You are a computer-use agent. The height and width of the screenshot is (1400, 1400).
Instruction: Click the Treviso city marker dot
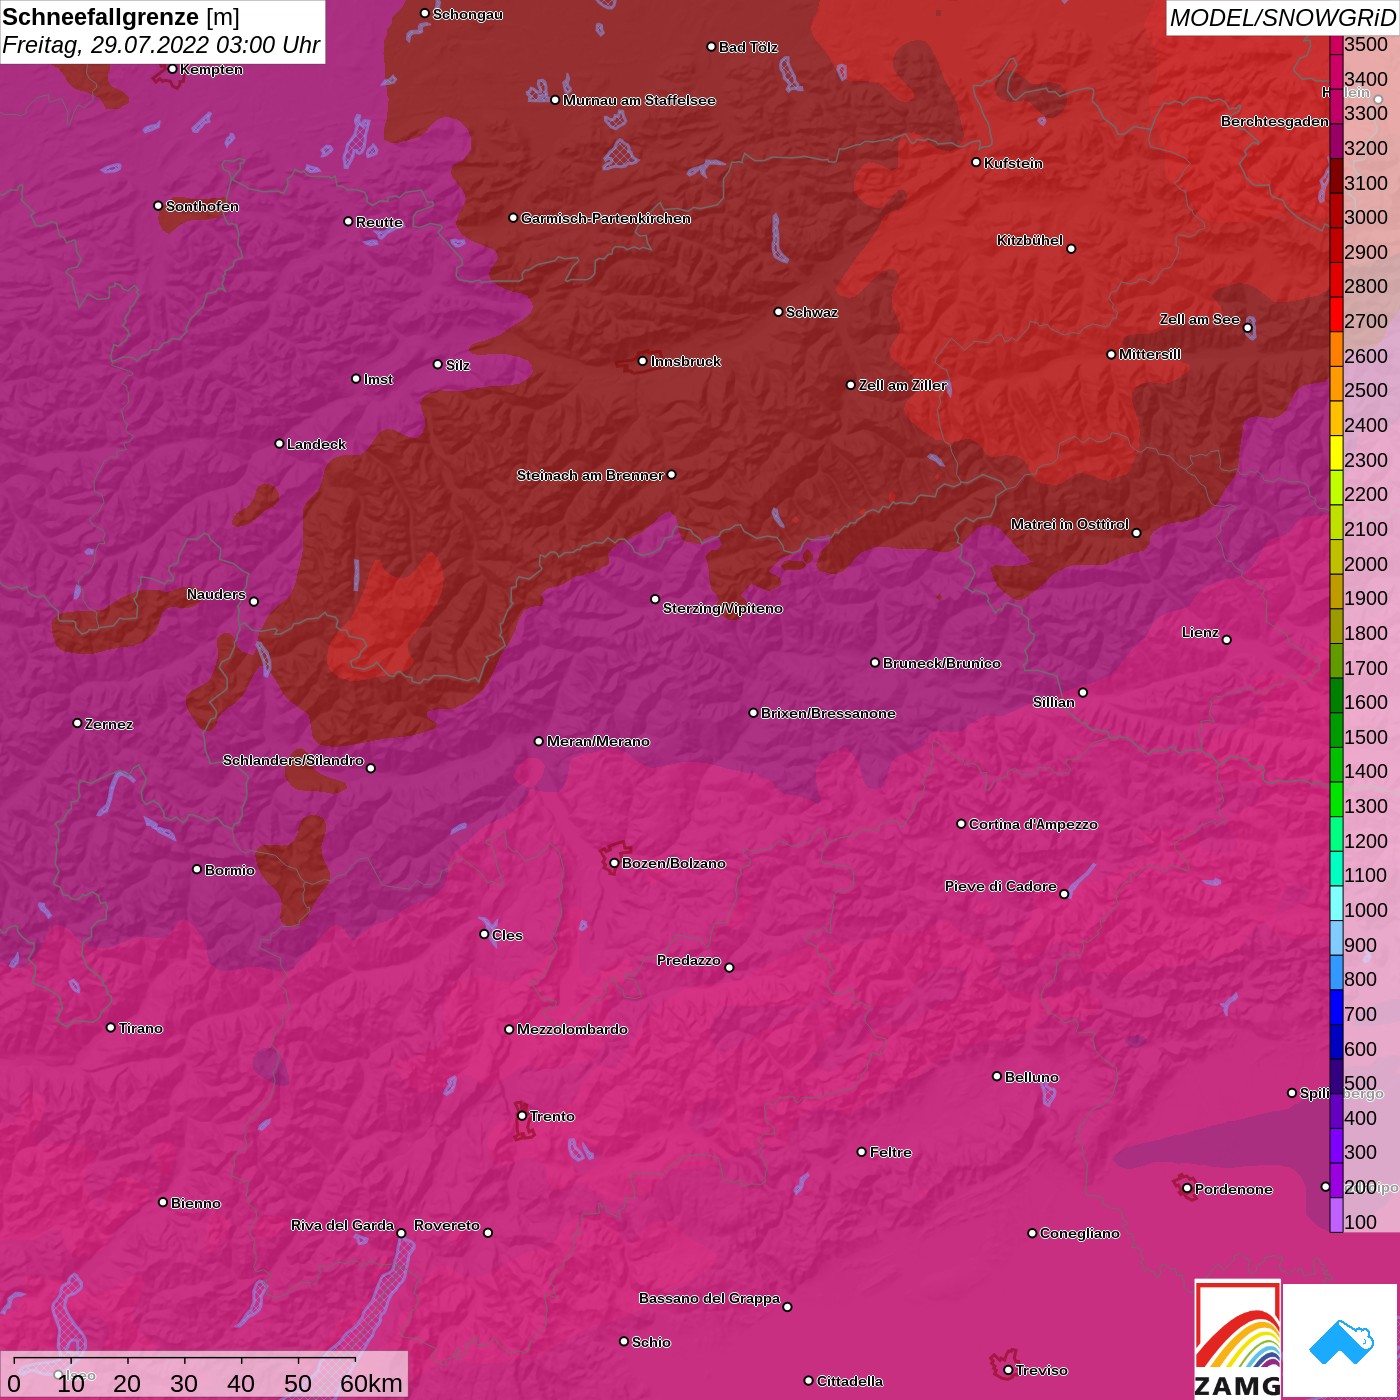pos(1008,1370)
